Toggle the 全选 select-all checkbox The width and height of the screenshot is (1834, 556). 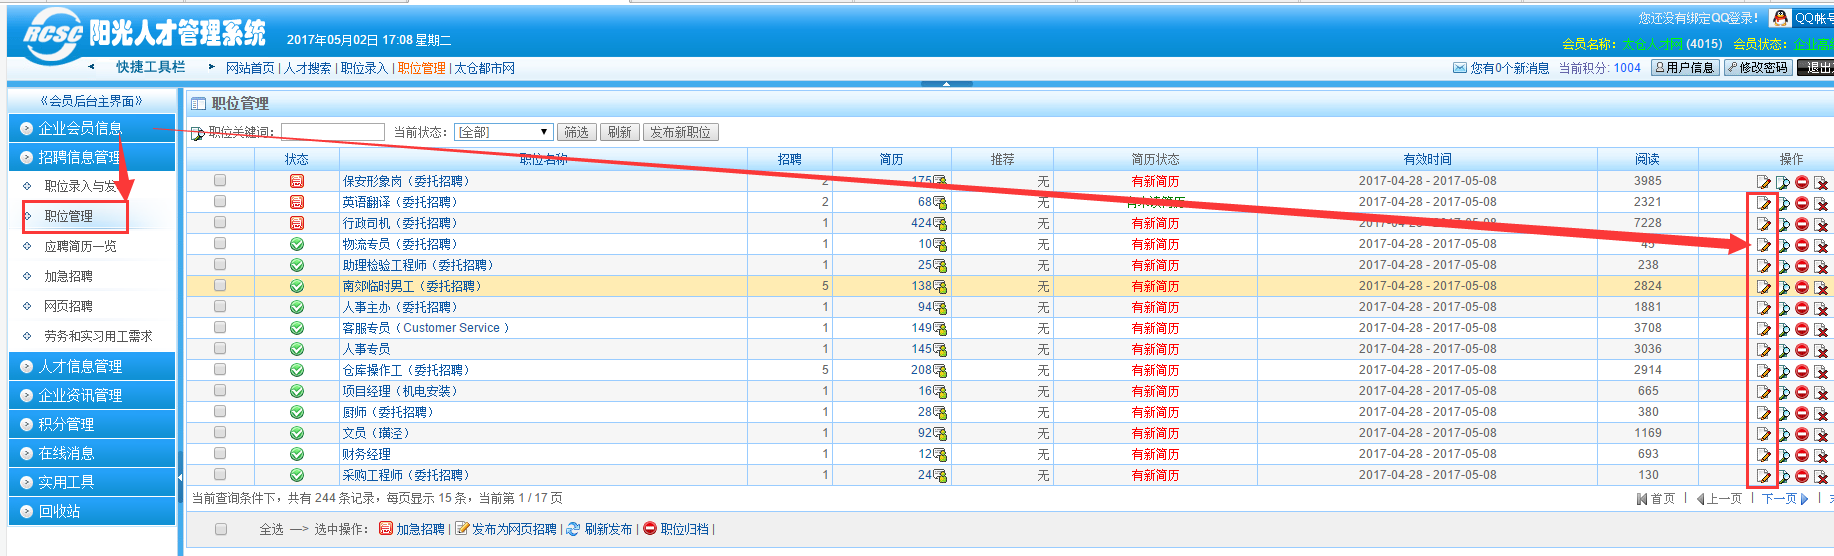221,529
